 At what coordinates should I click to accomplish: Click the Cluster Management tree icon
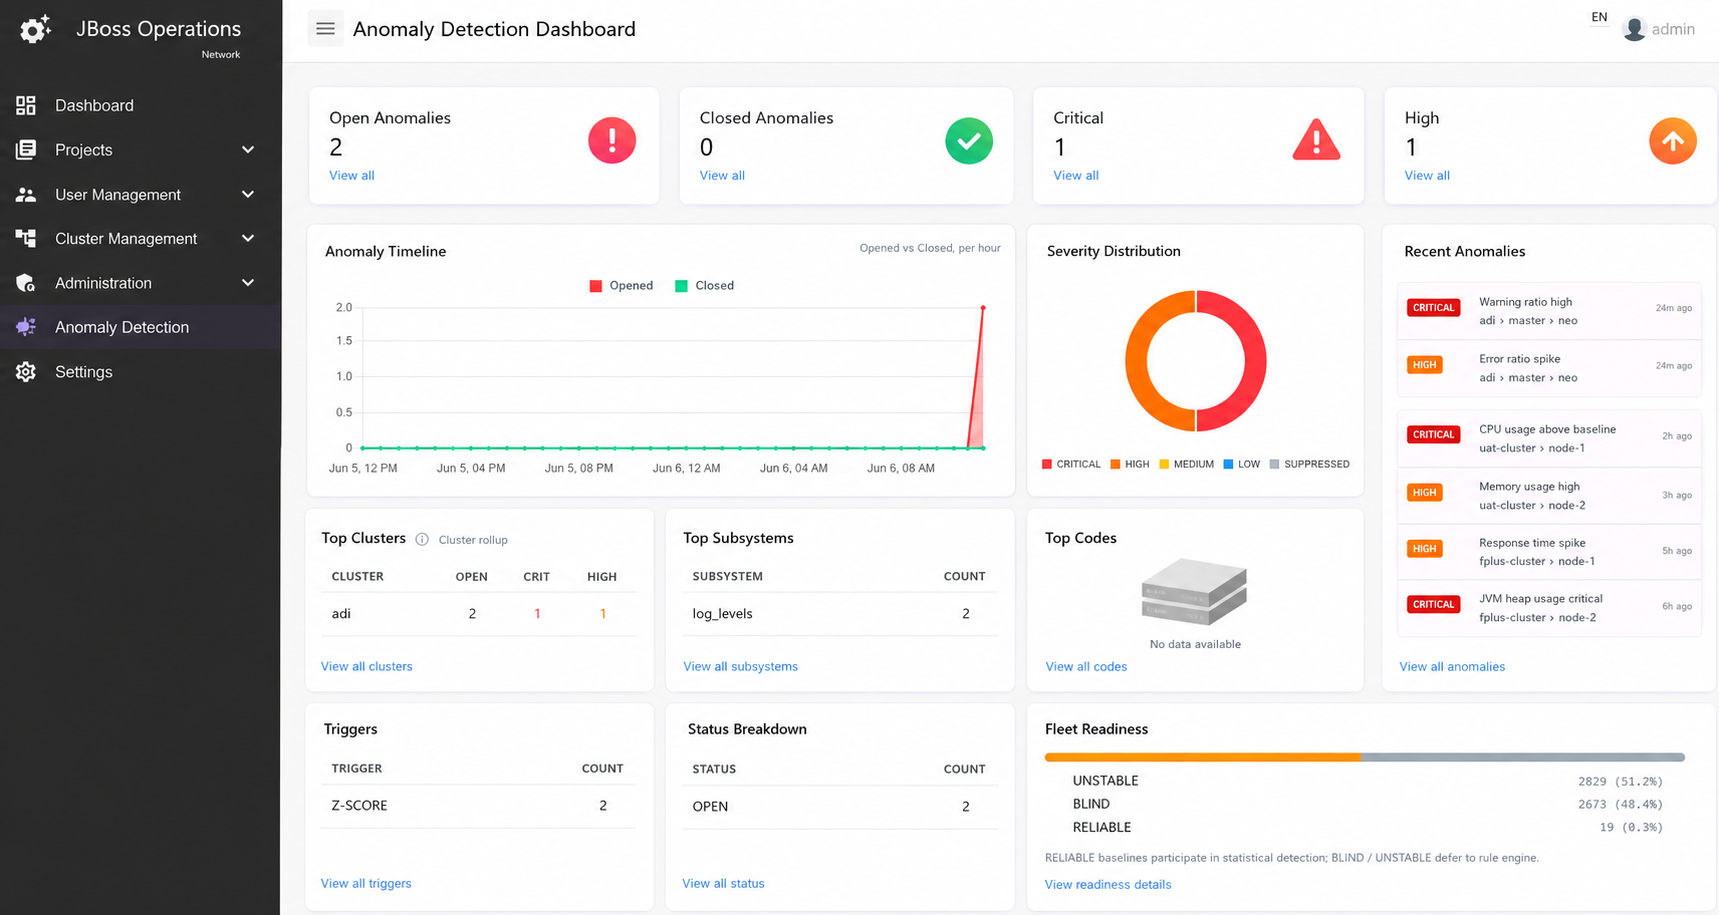click(x=26, y=238)
